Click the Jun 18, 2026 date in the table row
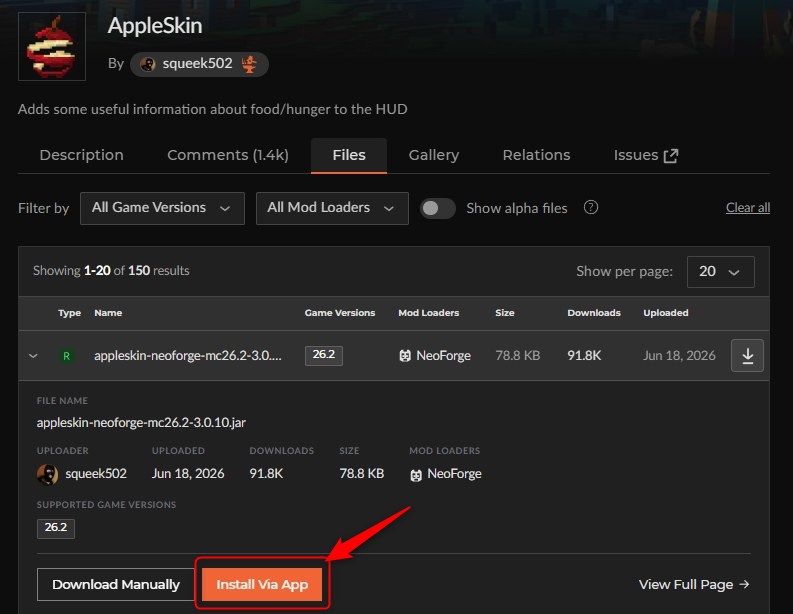This screenshot has height=614, width=793. (x=679, y=356)
